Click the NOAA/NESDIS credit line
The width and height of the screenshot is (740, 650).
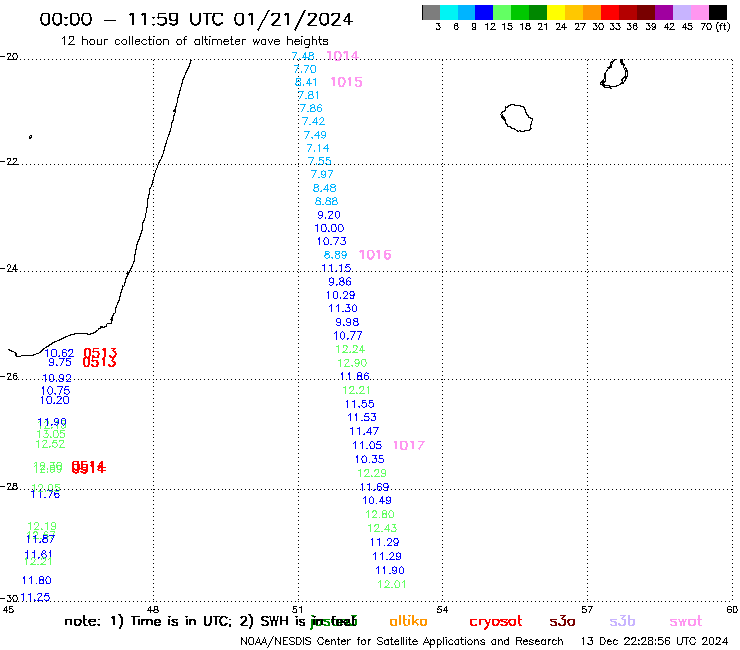[402, 642]
